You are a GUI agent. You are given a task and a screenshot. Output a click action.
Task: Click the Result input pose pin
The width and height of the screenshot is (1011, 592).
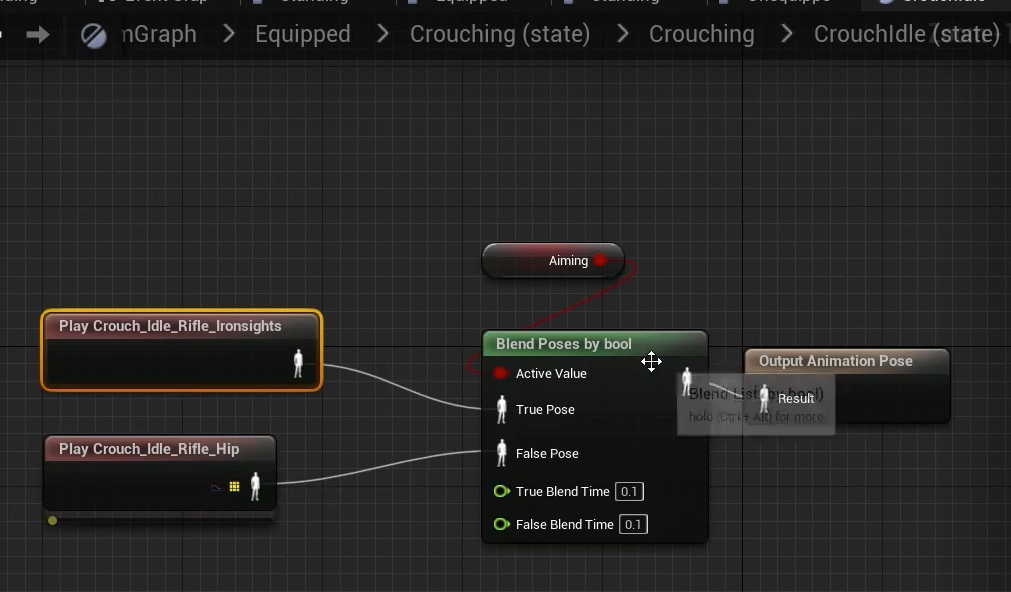(x=764, y=399)
